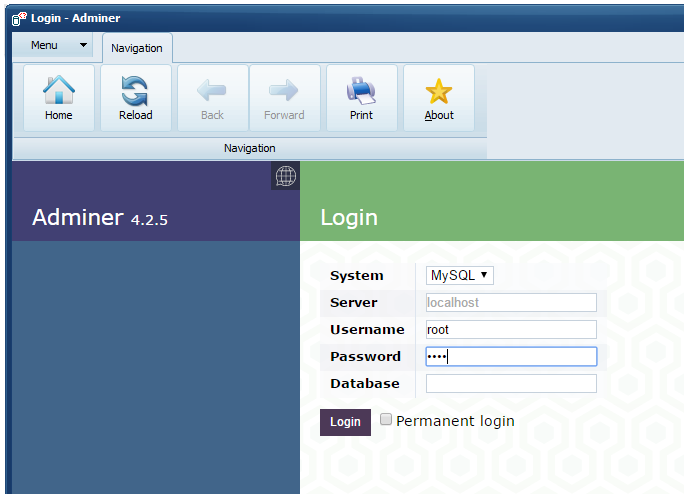Reload the page with Reload icon

click(136, 98)
